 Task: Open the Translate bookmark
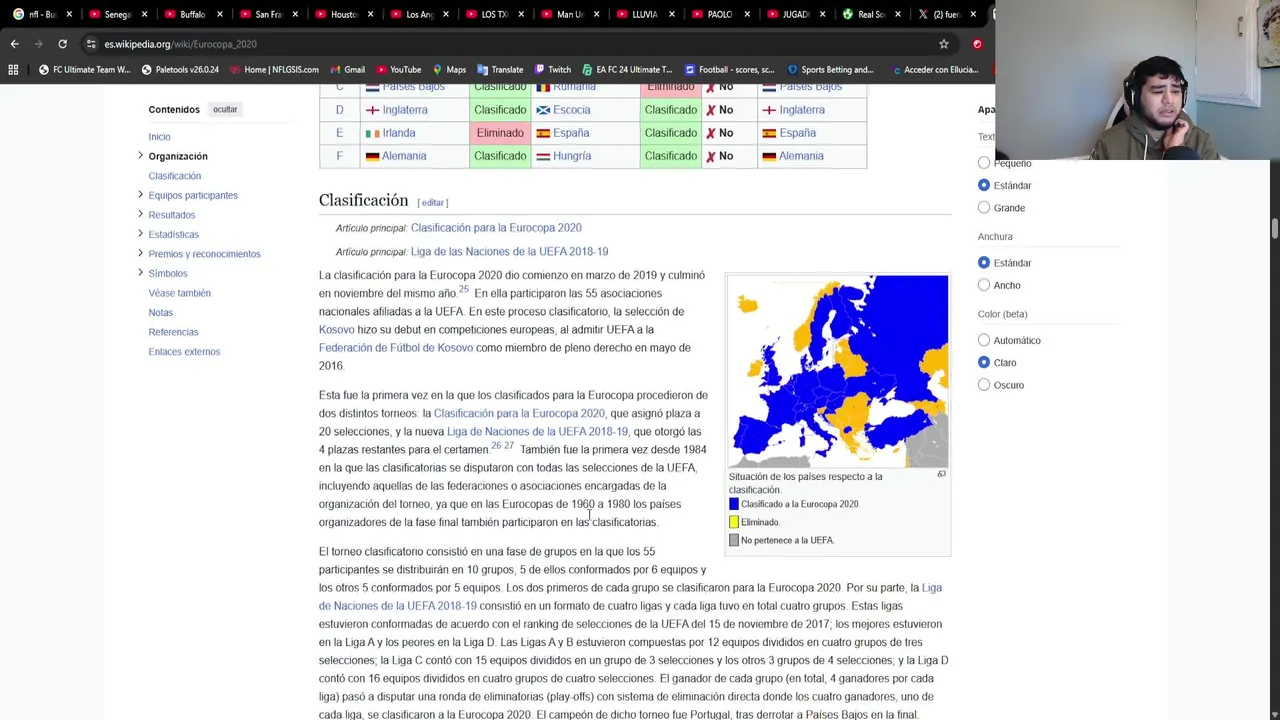[x=500, y=70]
